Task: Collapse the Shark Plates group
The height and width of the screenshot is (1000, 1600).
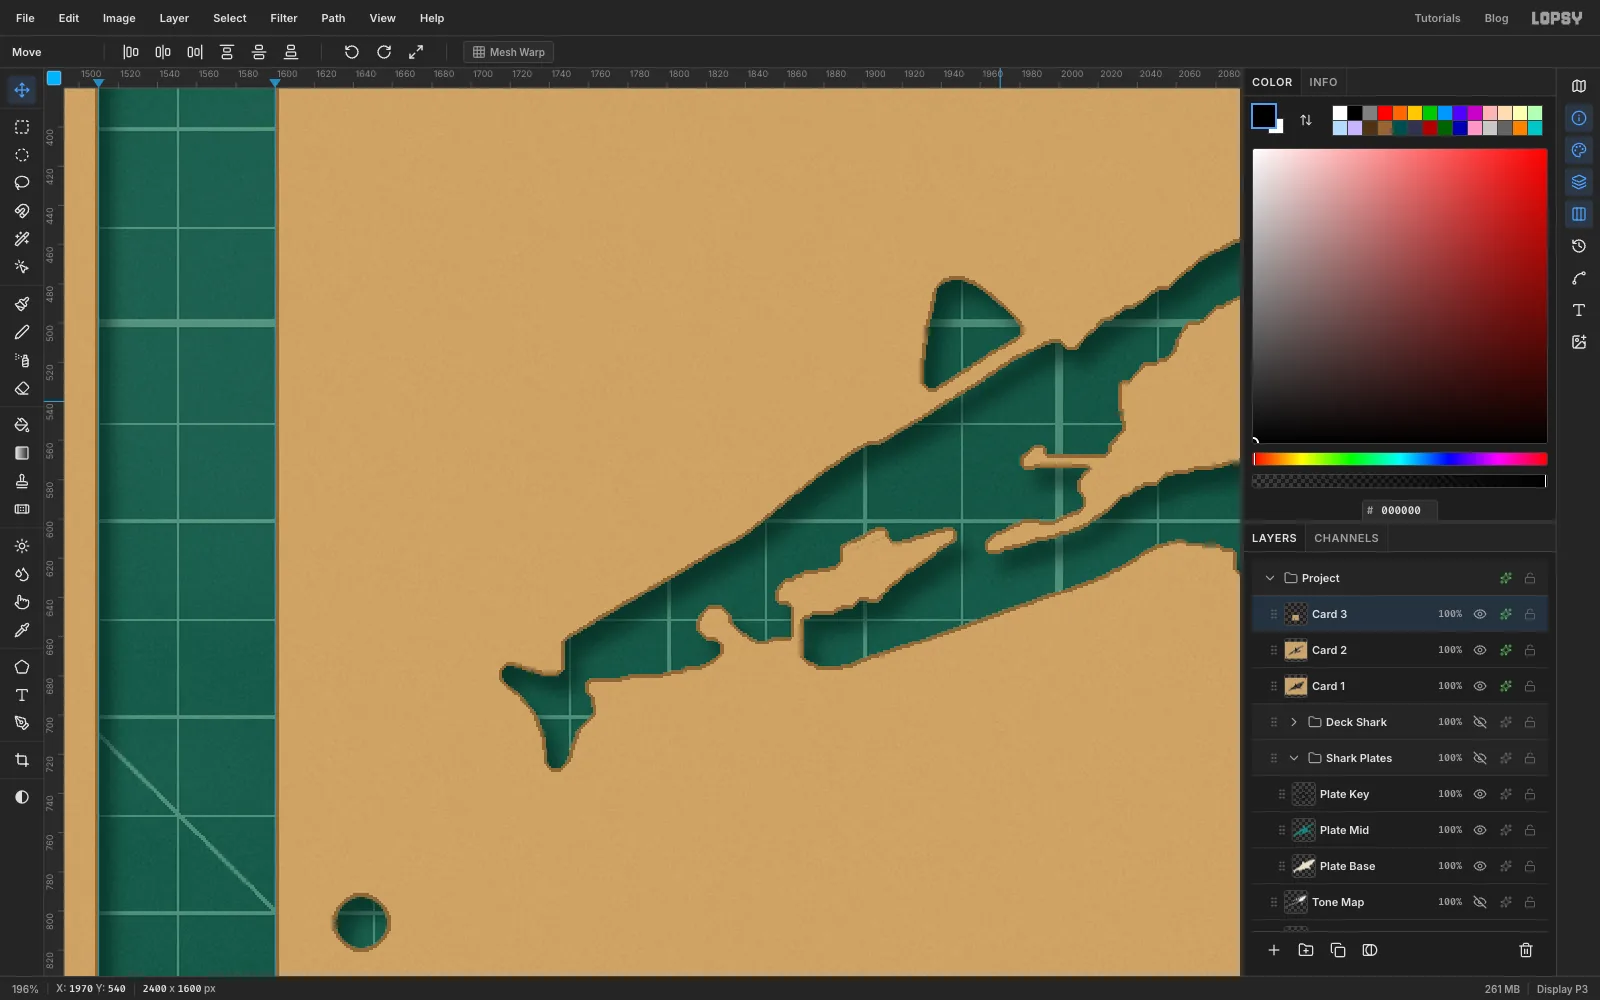Action: click(x=1294, y=758)
